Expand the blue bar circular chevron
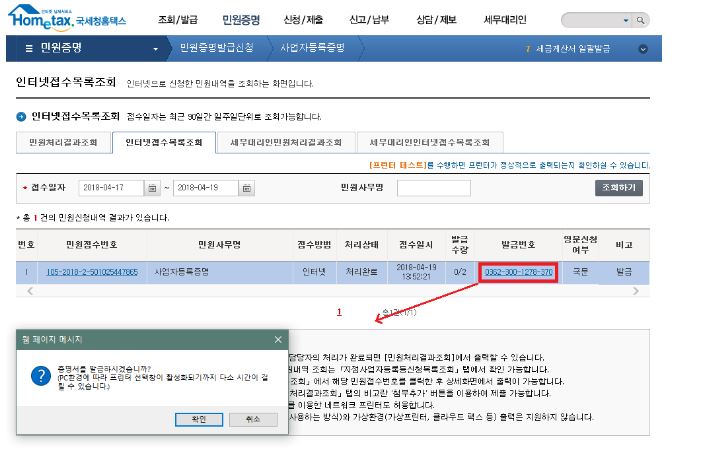The height and width of the screenshot is (463, 704). pyautogui.click(x=643, y=49)
